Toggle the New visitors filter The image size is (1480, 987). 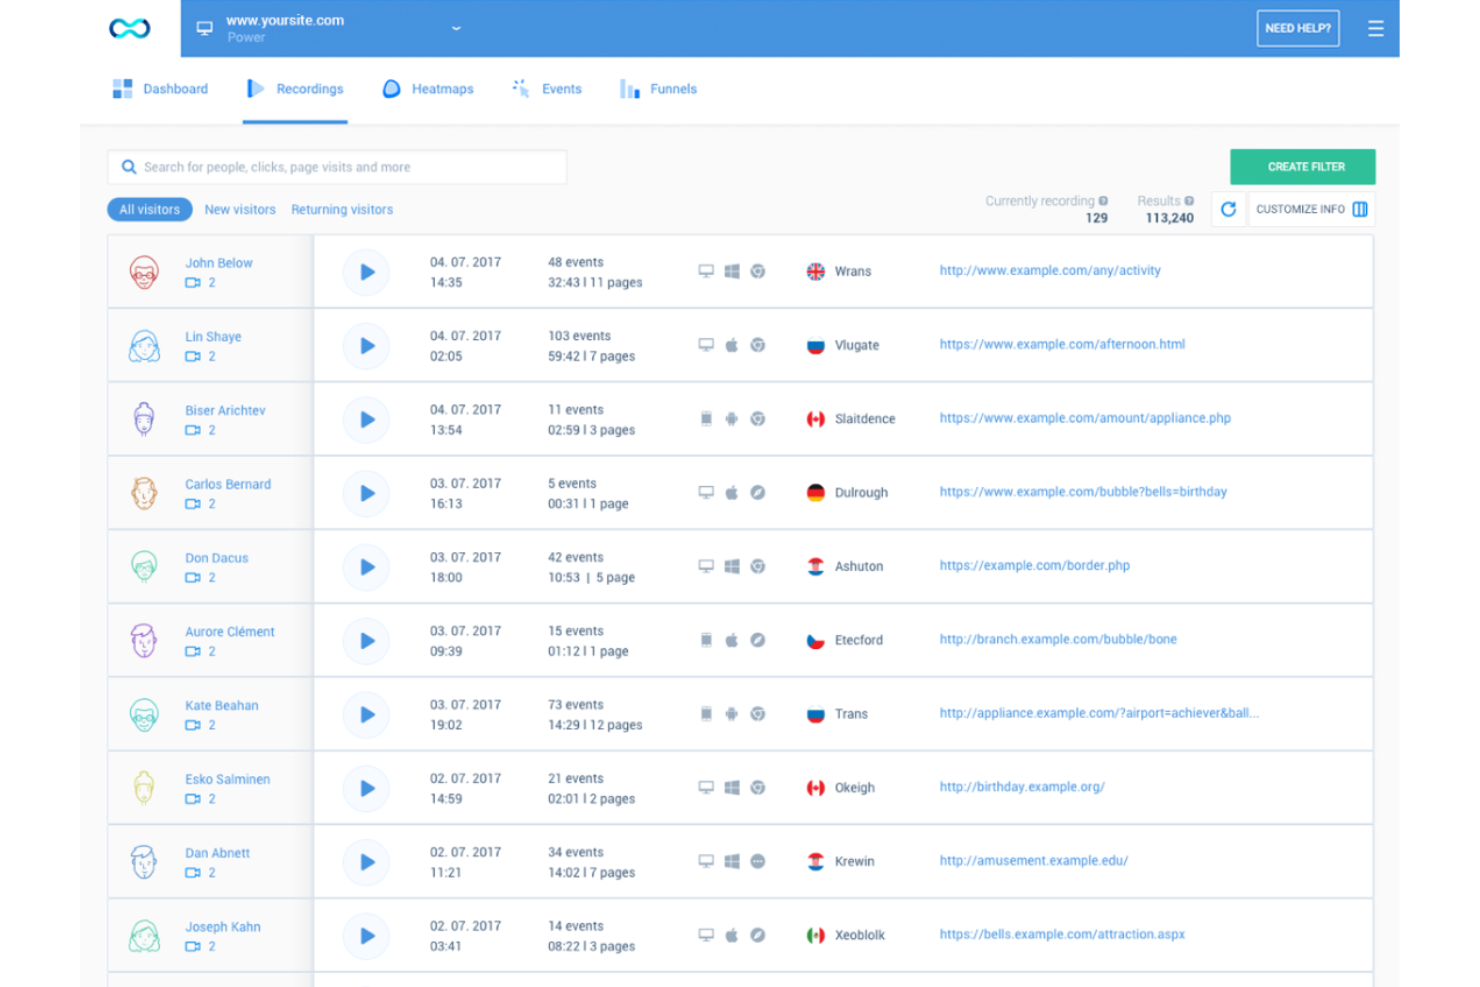(240, 209)
